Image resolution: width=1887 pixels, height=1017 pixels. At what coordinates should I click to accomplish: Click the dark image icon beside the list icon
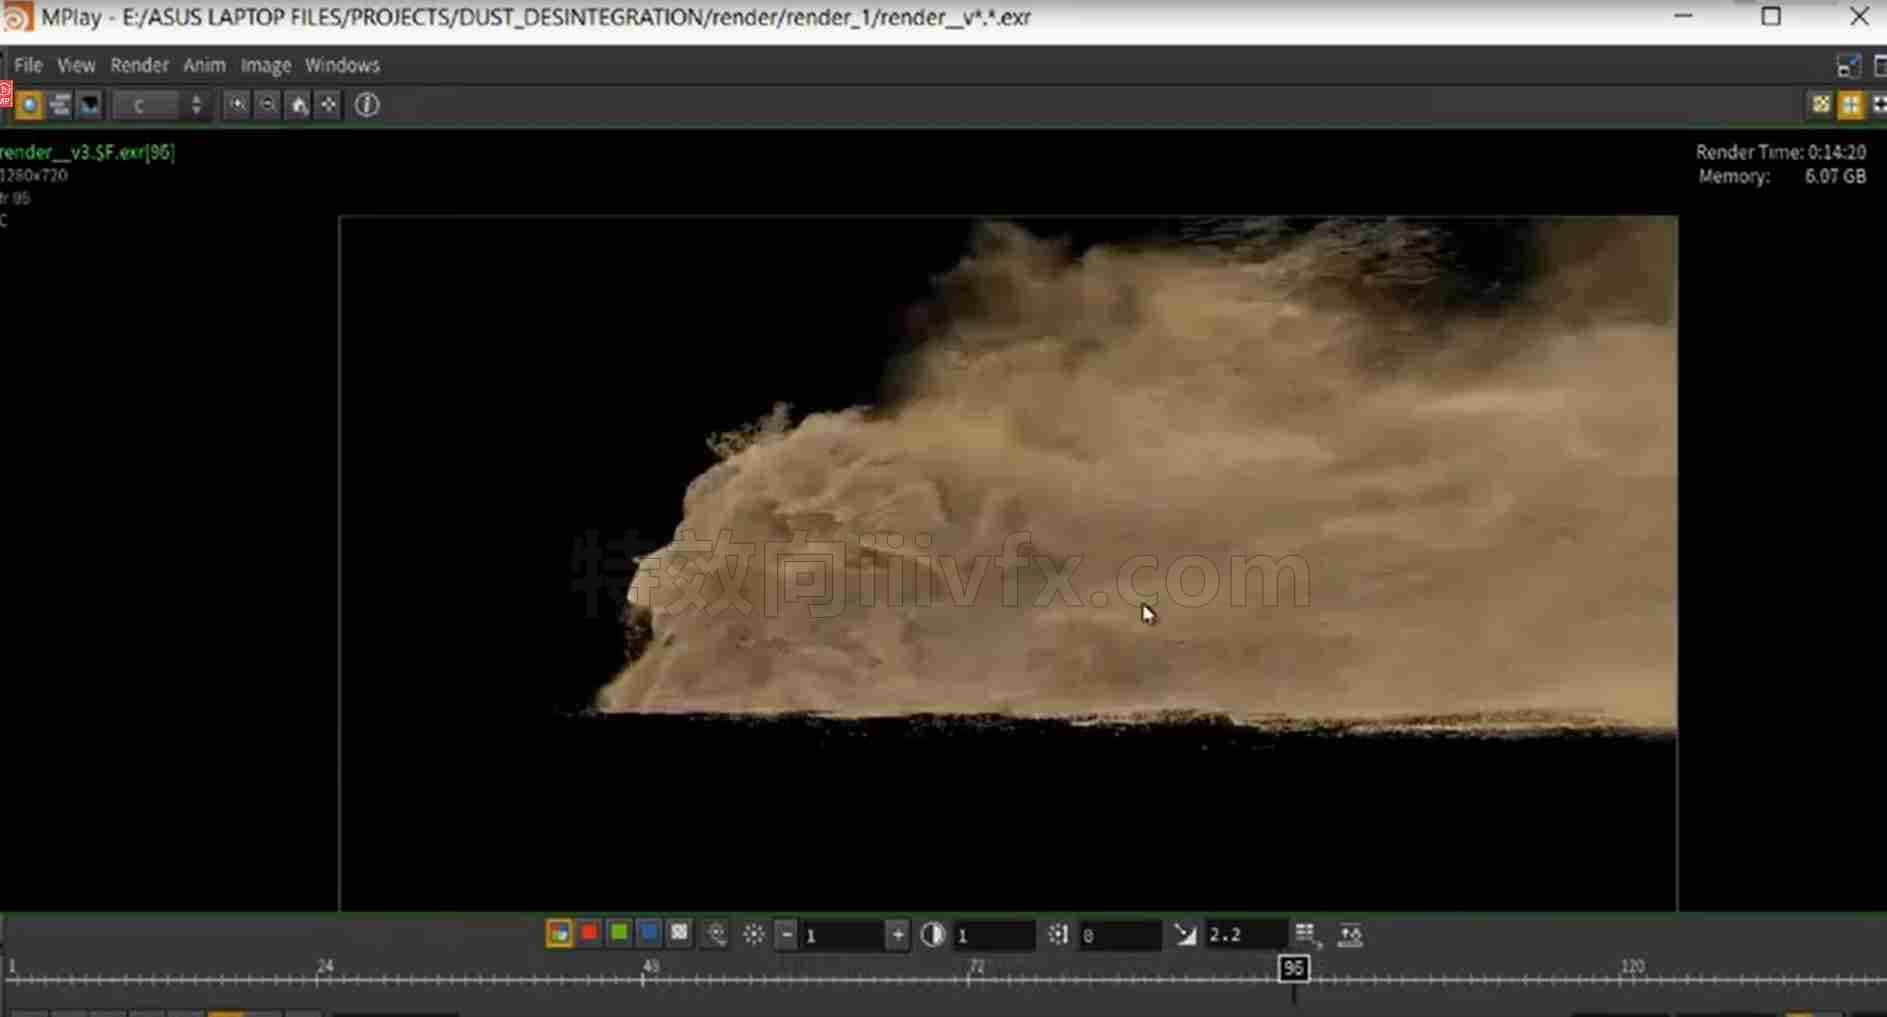(90, 105)
